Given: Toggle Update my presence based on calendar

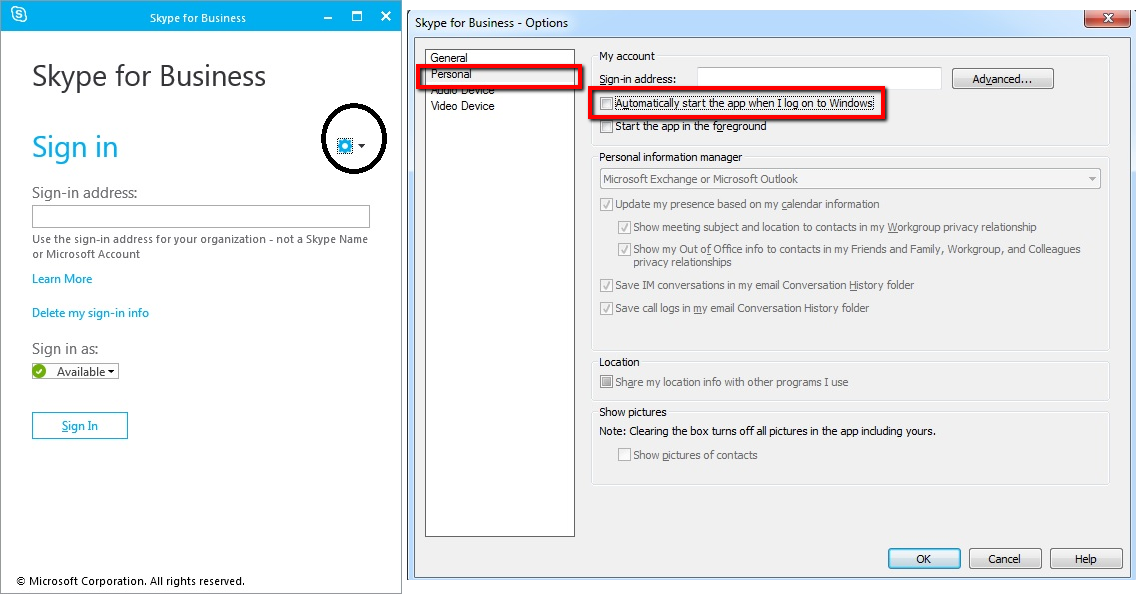Looking at the screenshot, I should [x=606, y=205].
